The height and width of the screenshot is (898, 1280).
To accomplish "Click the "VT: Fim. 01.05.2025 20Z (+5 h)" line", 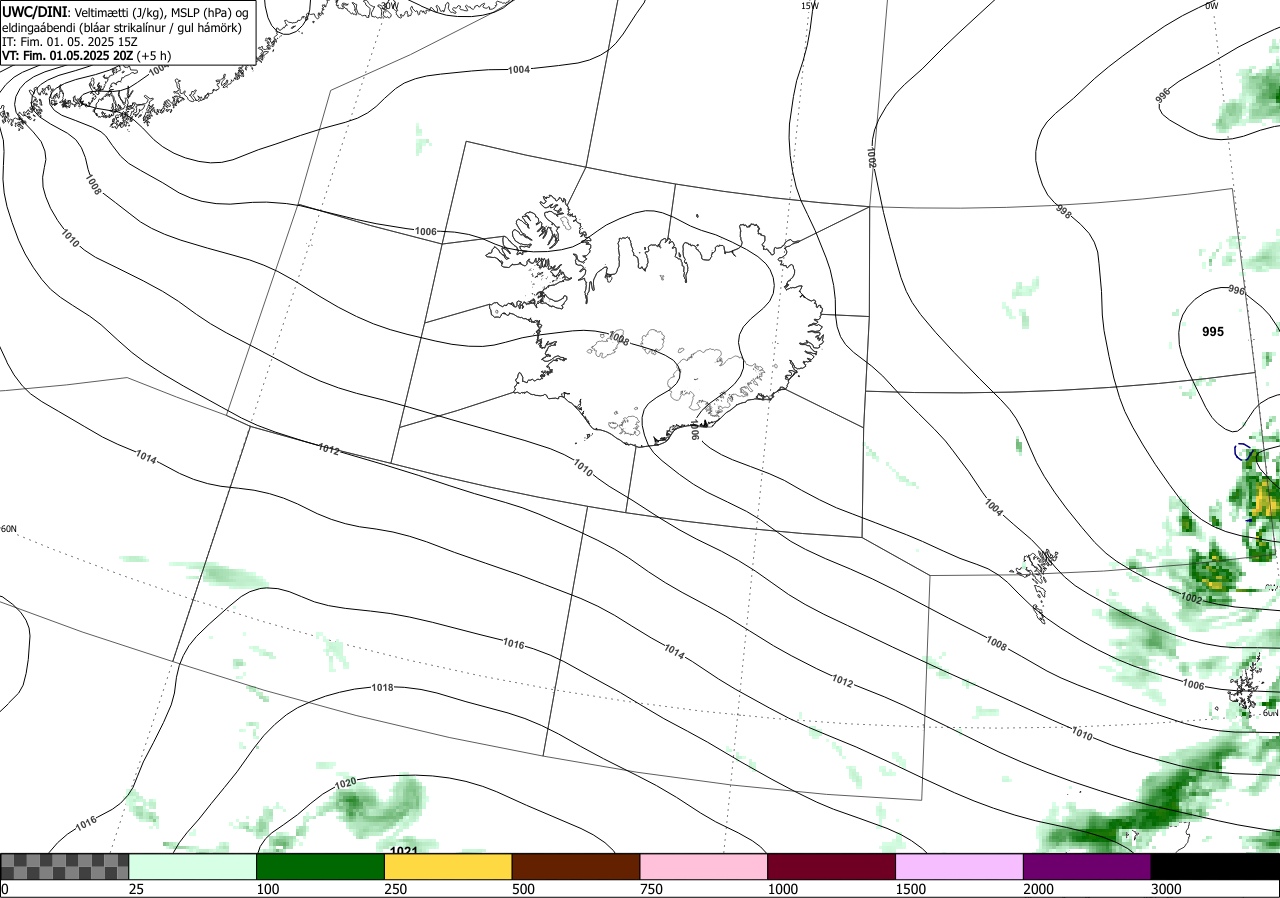I will tap(86, 56).
